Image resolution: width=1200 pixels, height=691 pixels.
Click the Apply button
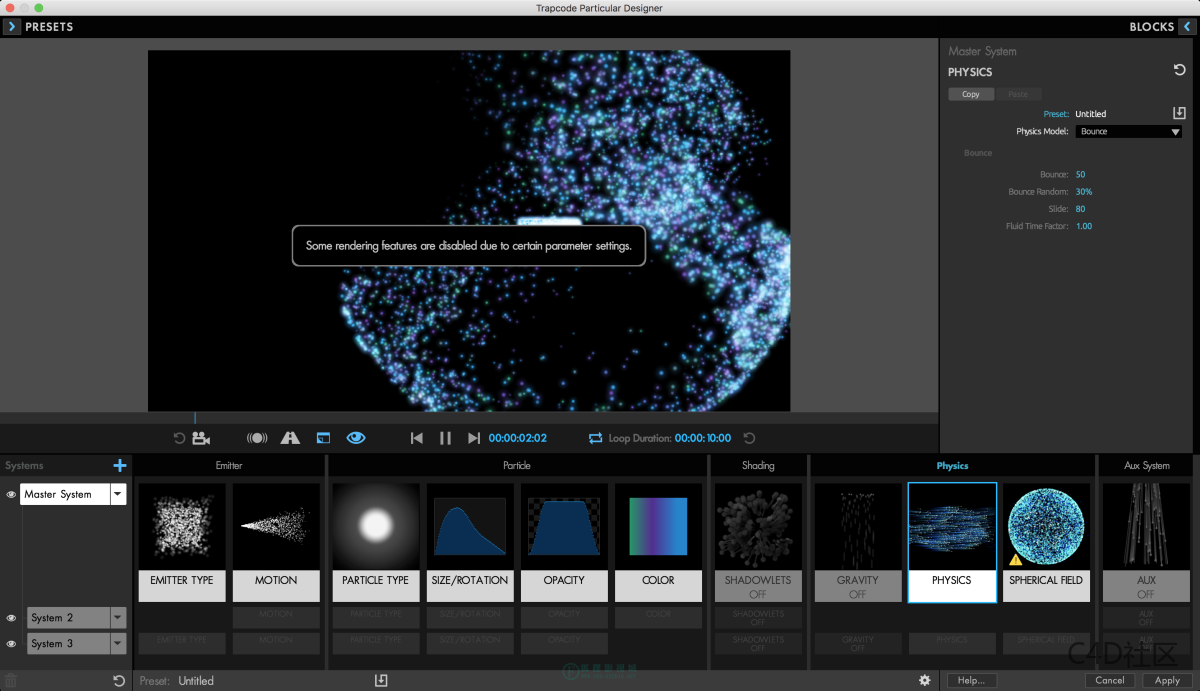tap(1167, 679)
